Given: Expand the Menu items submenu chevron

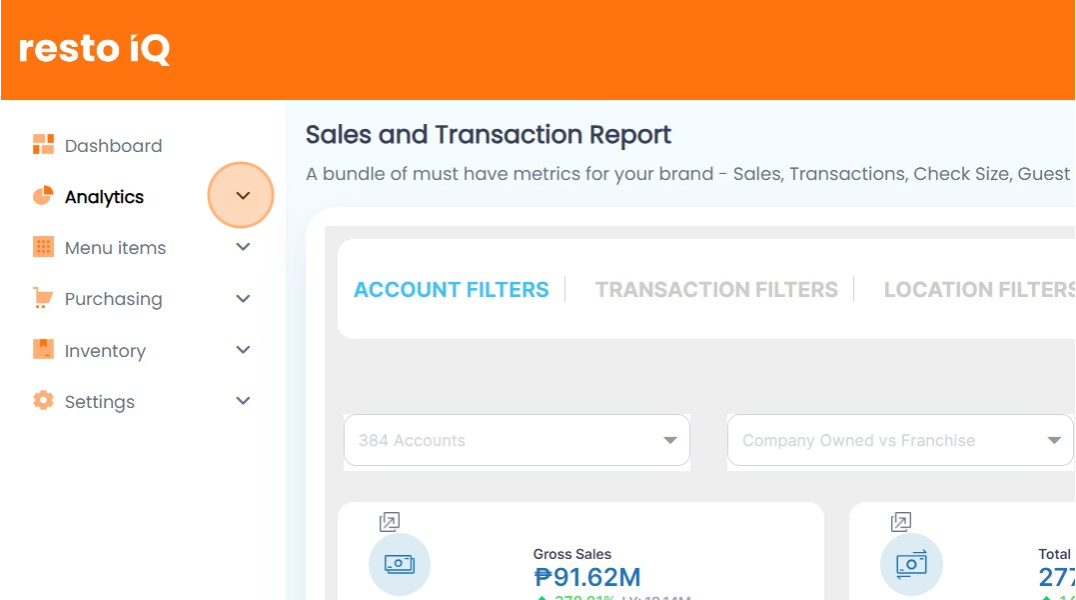Looking at the screenshot, I should pyautogui.click(x=242, y=247).
